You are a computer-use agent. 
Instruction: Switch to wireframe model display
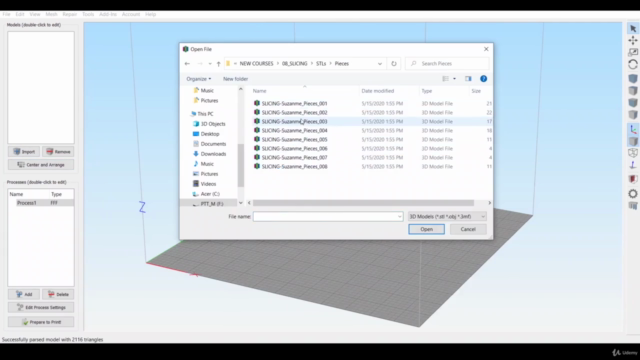click(633, 153)
